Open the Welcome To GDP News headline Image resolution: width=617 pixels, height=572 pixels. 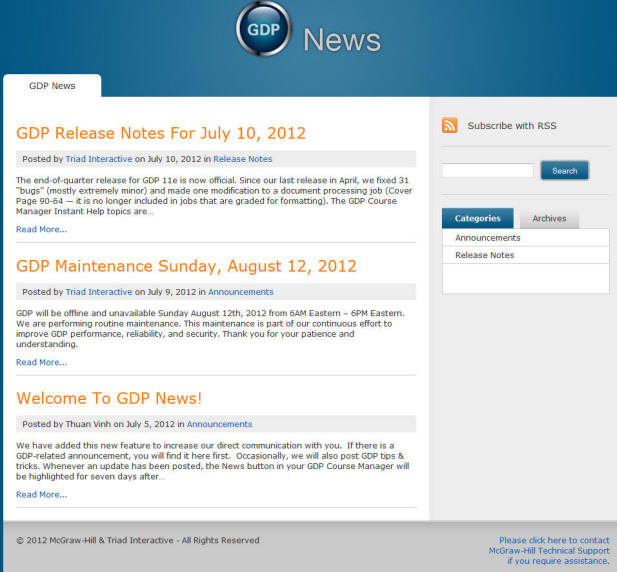[109, 399]
